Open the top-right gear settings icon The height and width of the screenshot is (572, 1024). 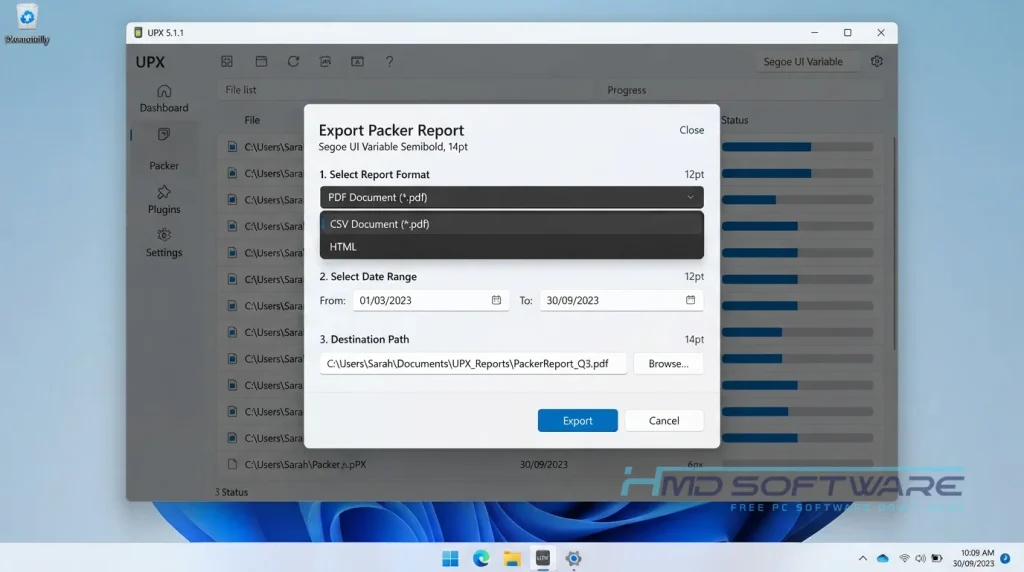pyautogui.click(x=876, y=61)
